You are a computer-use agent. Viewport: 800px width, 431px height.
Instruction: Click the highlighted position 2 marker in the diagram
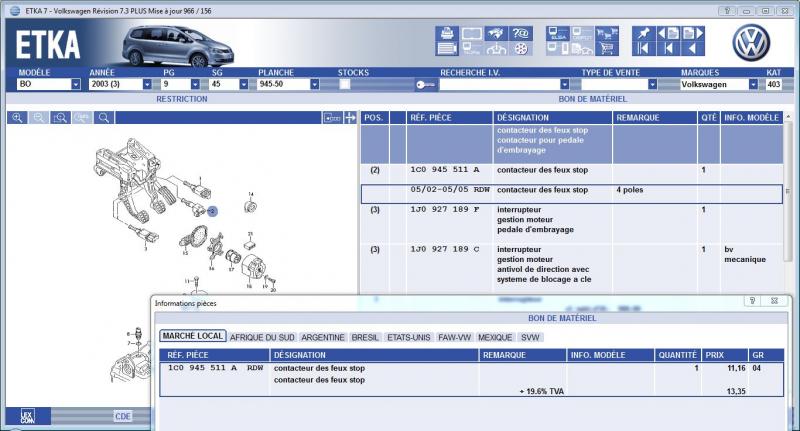pyautogui.click(x=212, y=211)
